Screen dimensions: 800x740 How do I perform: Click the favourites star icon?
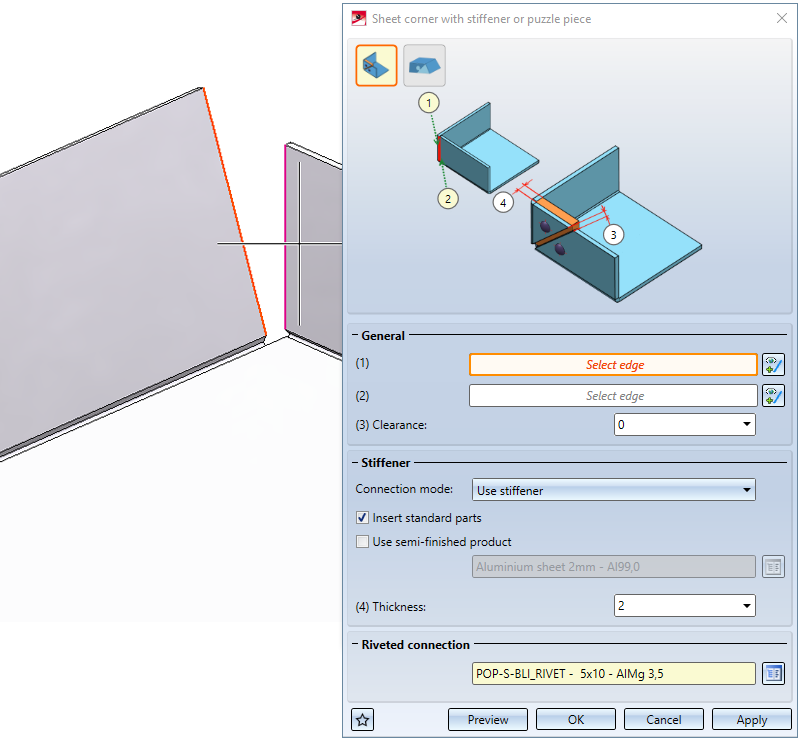point(363,720)
